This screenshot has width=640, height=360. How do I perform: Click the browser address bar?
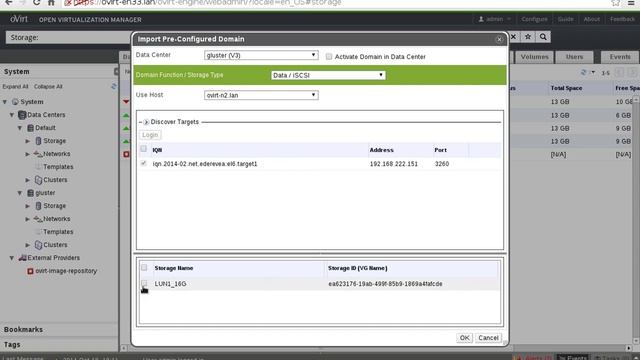point(335,3)
